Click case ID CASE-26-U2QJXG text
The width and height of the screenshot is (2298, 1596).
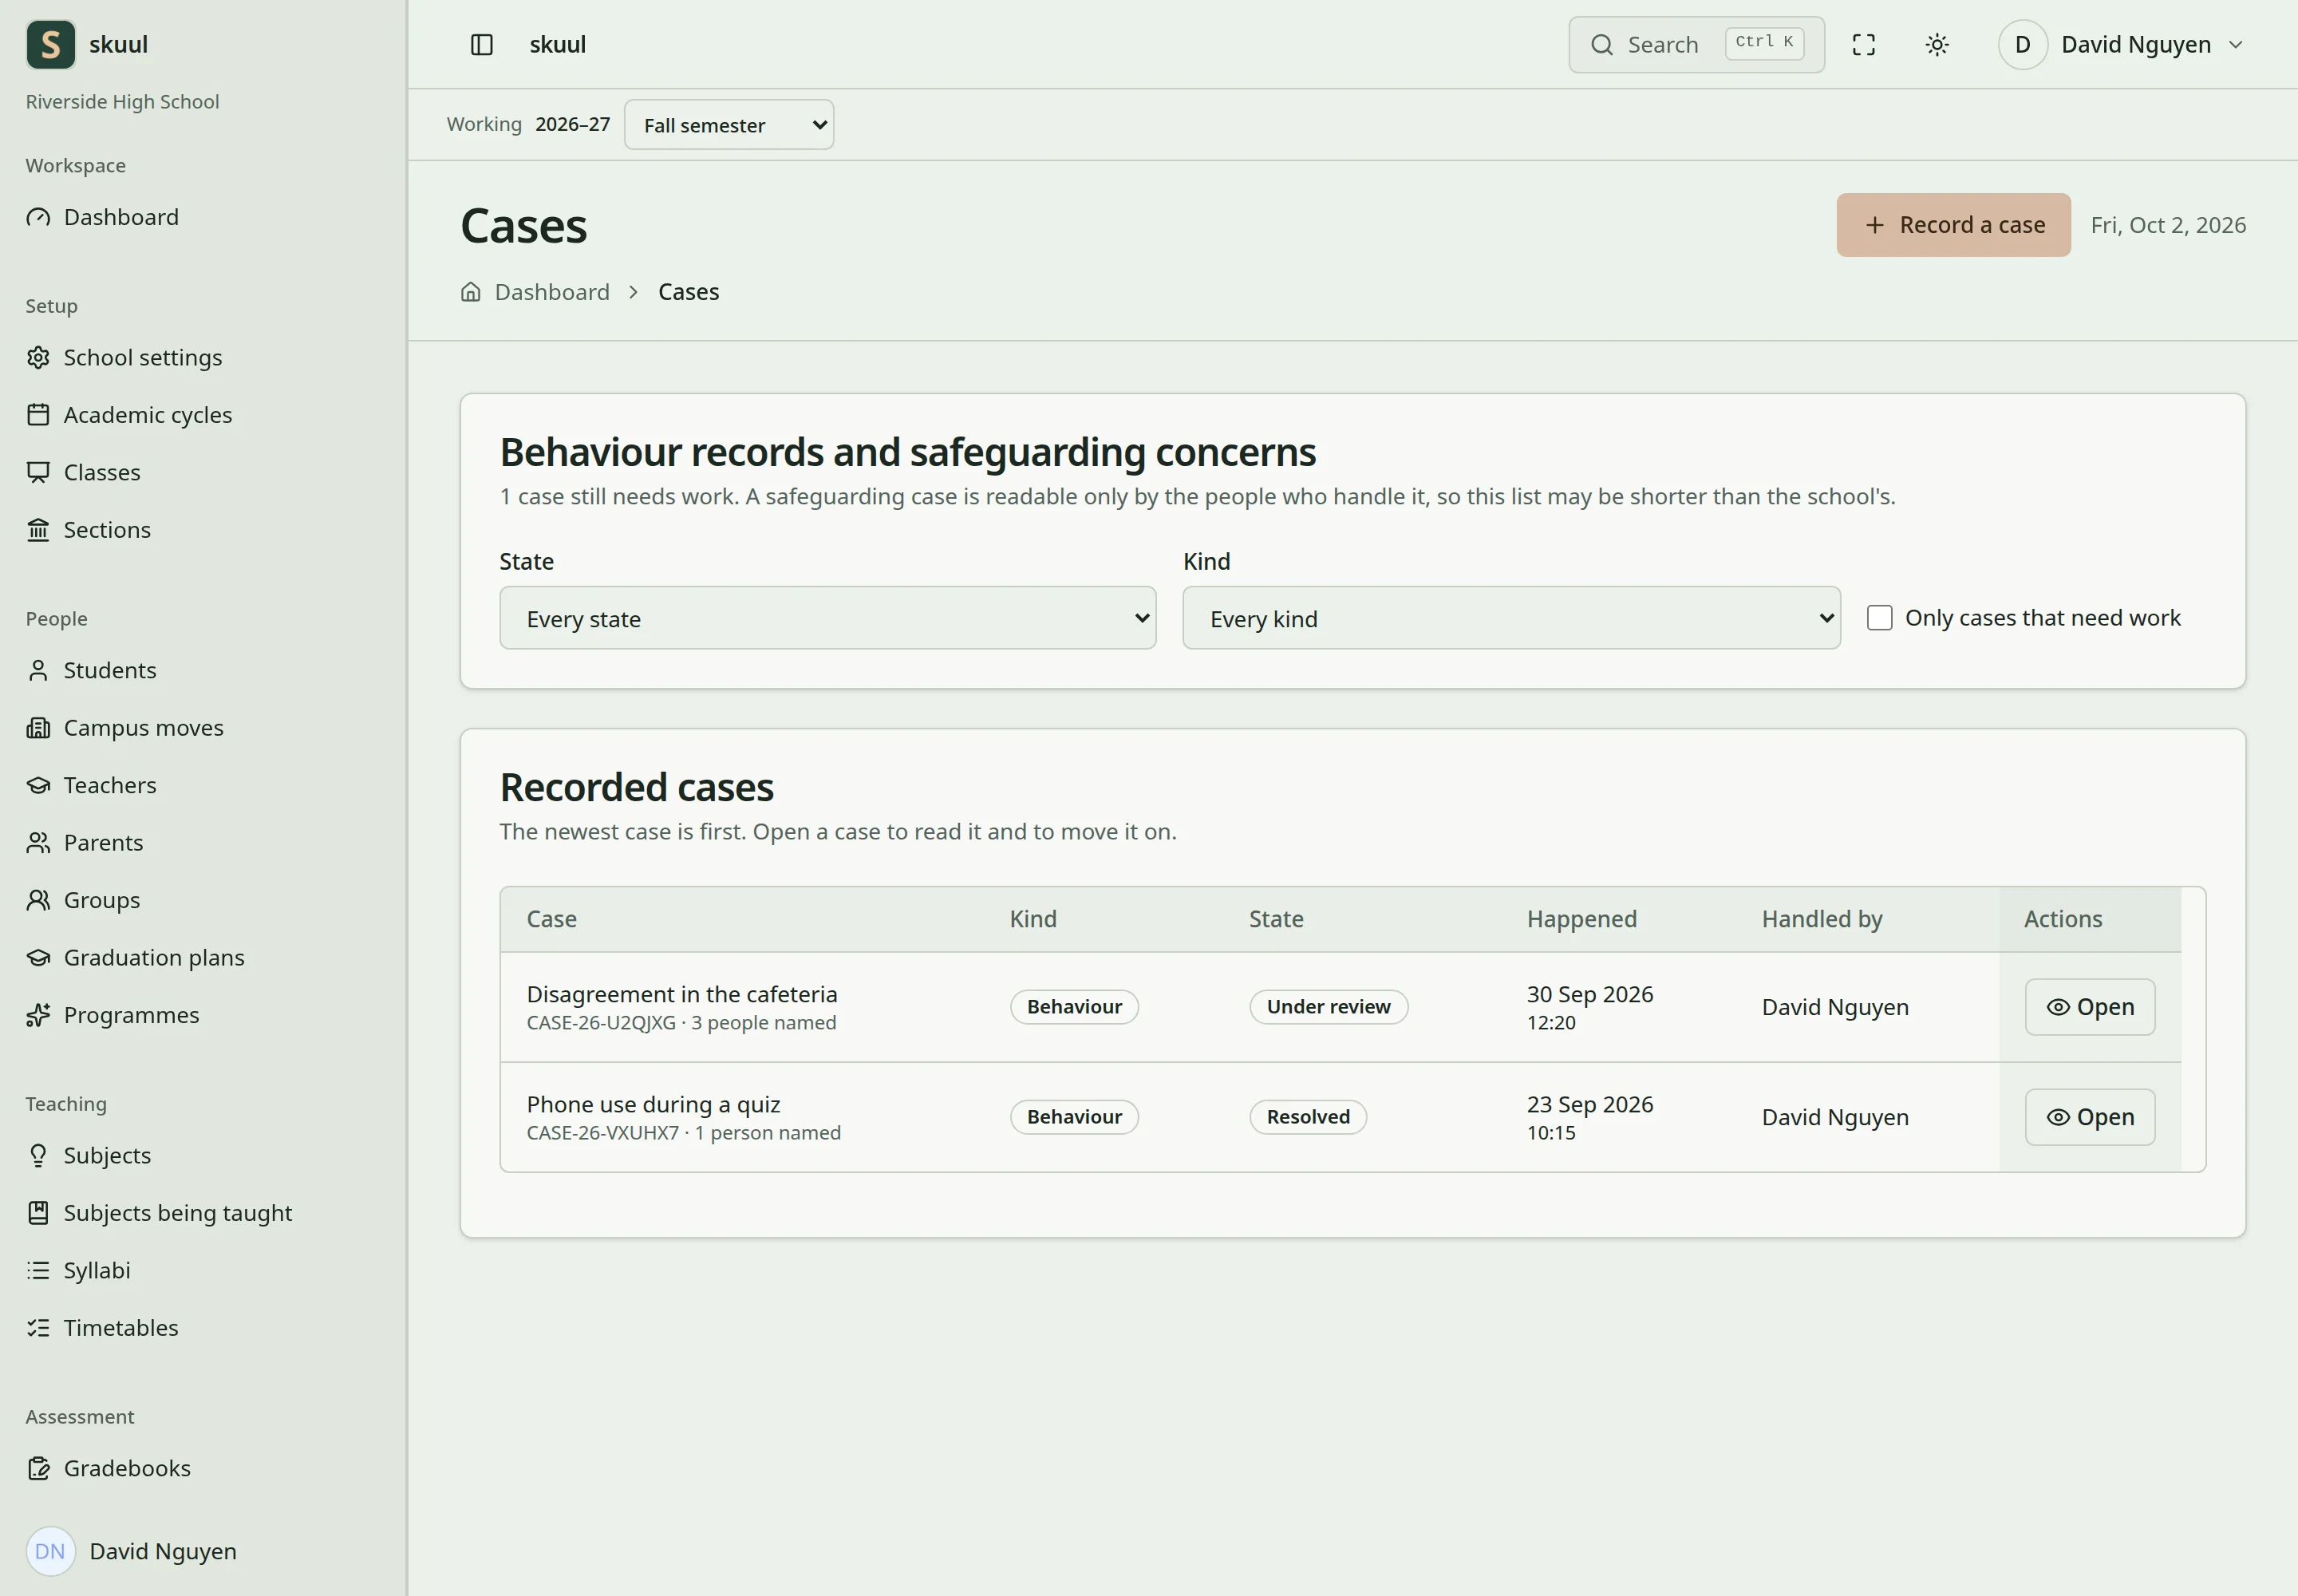pos(601,1023)
